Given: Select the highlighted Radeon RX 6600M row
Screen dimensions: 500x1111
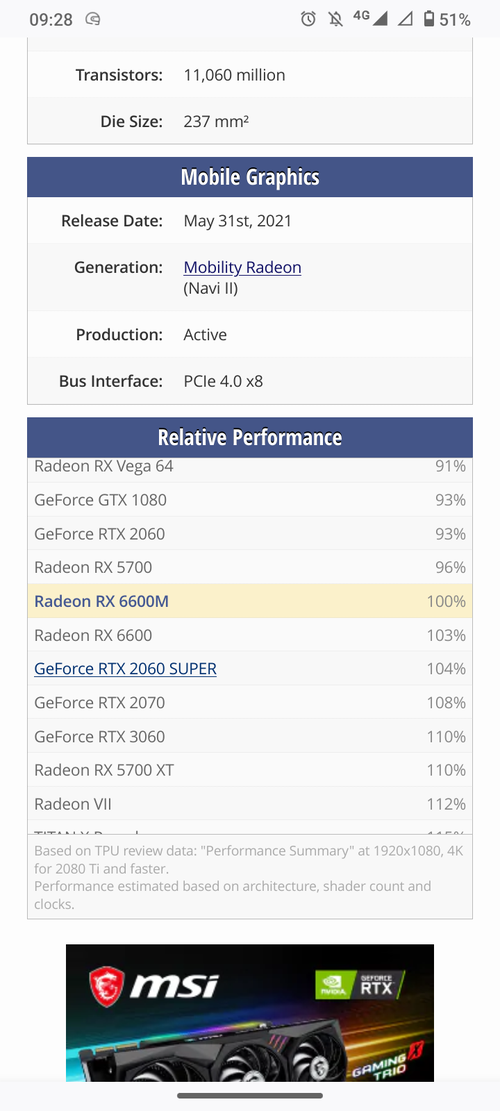Looking at the screenshot, I should tap(250, 602).
